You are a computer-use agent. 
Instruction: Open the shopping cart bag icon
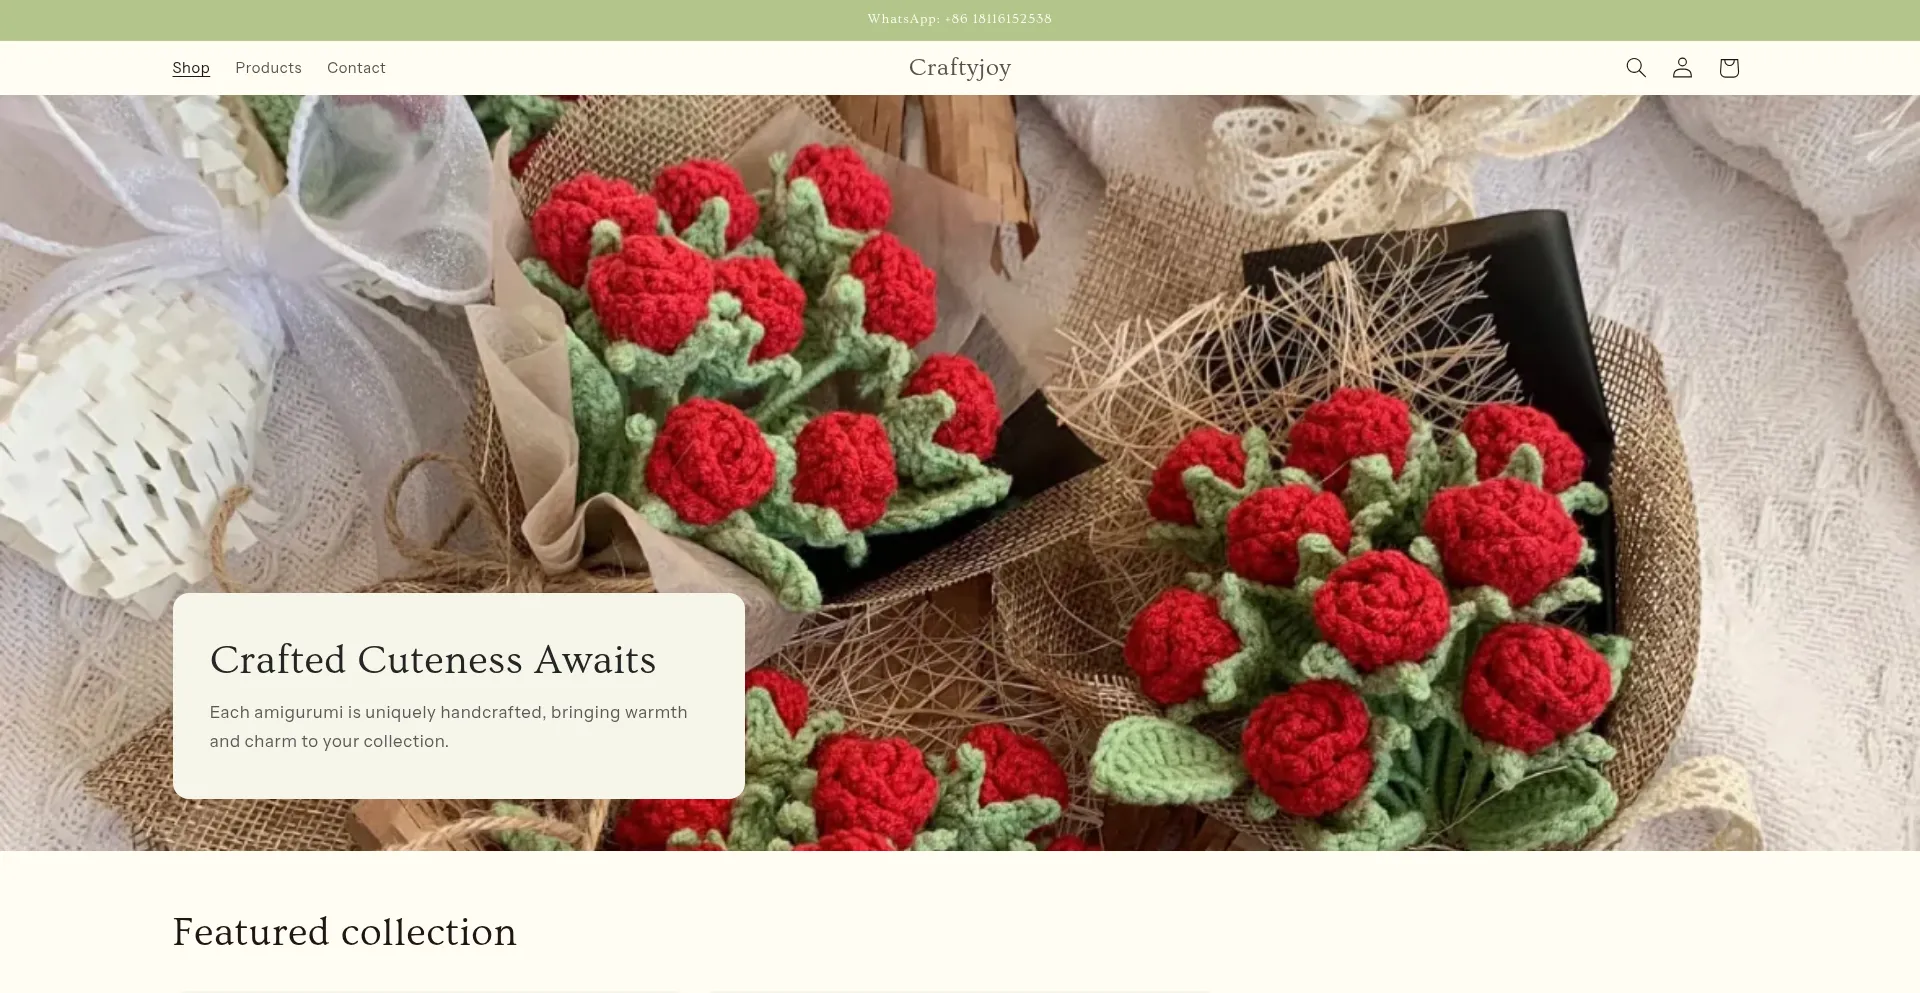(x=1729, y=68)
